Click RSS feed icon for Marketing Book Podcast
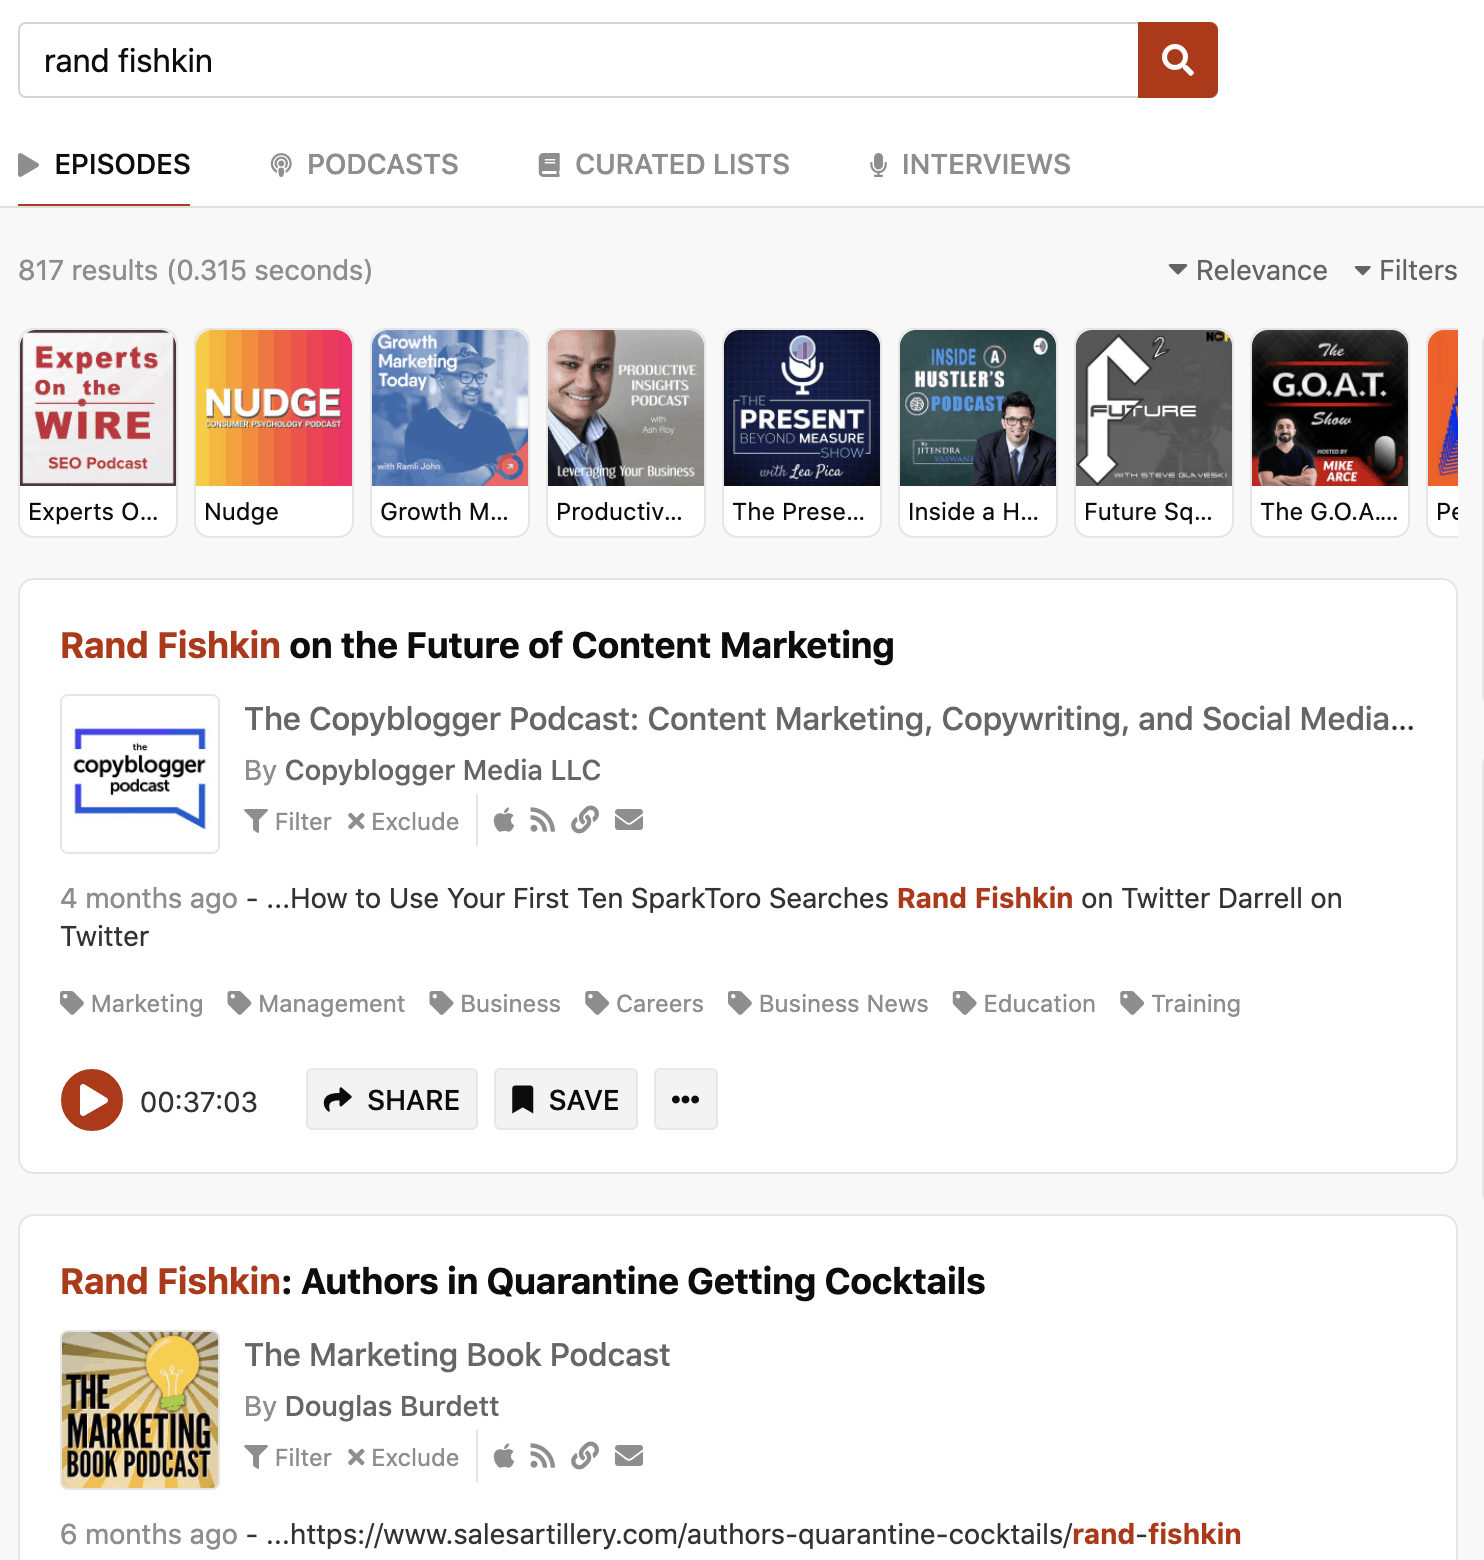The image size is (1484, 1560). pos(542,1456)
